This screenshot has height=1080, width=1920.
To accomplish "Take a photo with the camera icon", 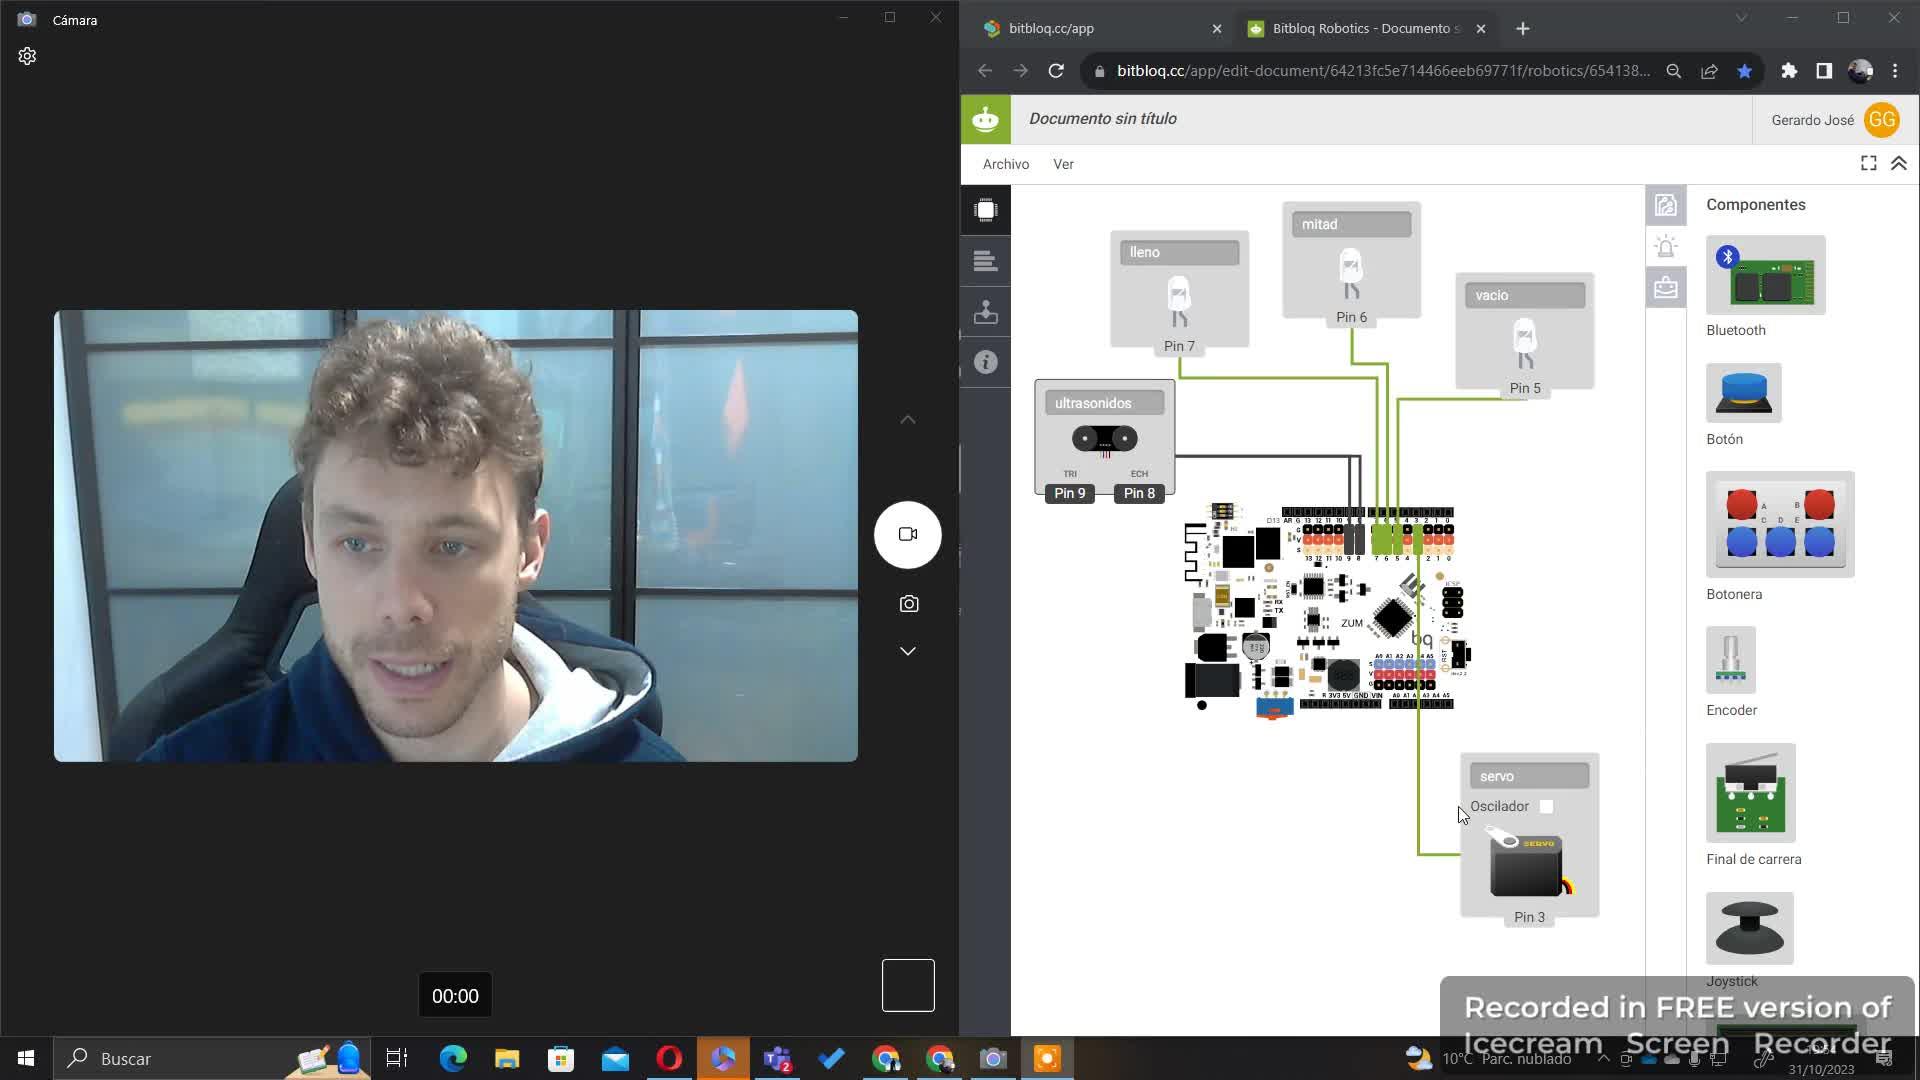I will pos(908,604).
